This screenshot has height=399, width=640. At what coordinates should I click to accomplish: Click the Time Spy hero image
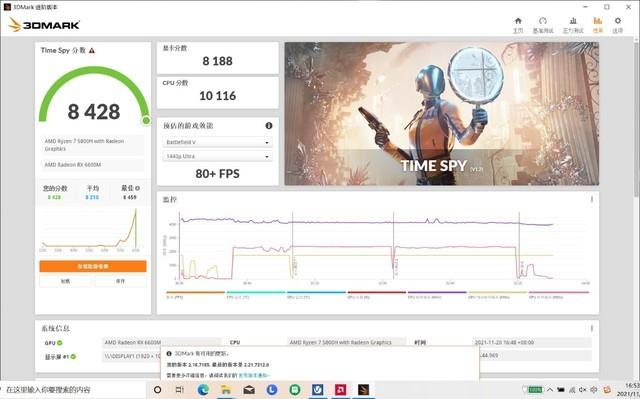(x=442, y=113)
